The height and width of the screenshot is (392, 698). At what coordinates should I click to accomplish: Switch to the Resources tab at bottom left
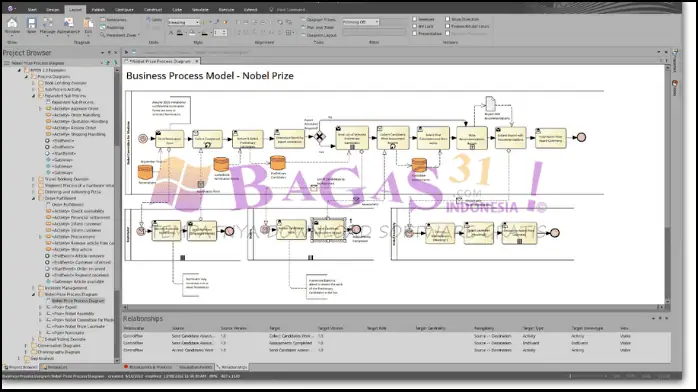(x=55, y=368)
